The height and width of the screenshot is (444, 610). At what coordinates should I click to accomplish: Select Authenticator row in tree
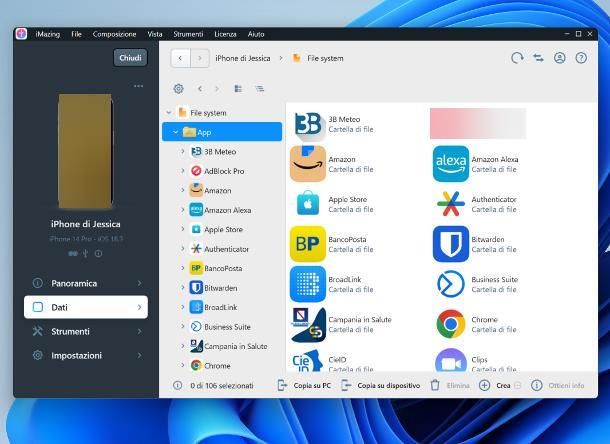pos(222,249)
